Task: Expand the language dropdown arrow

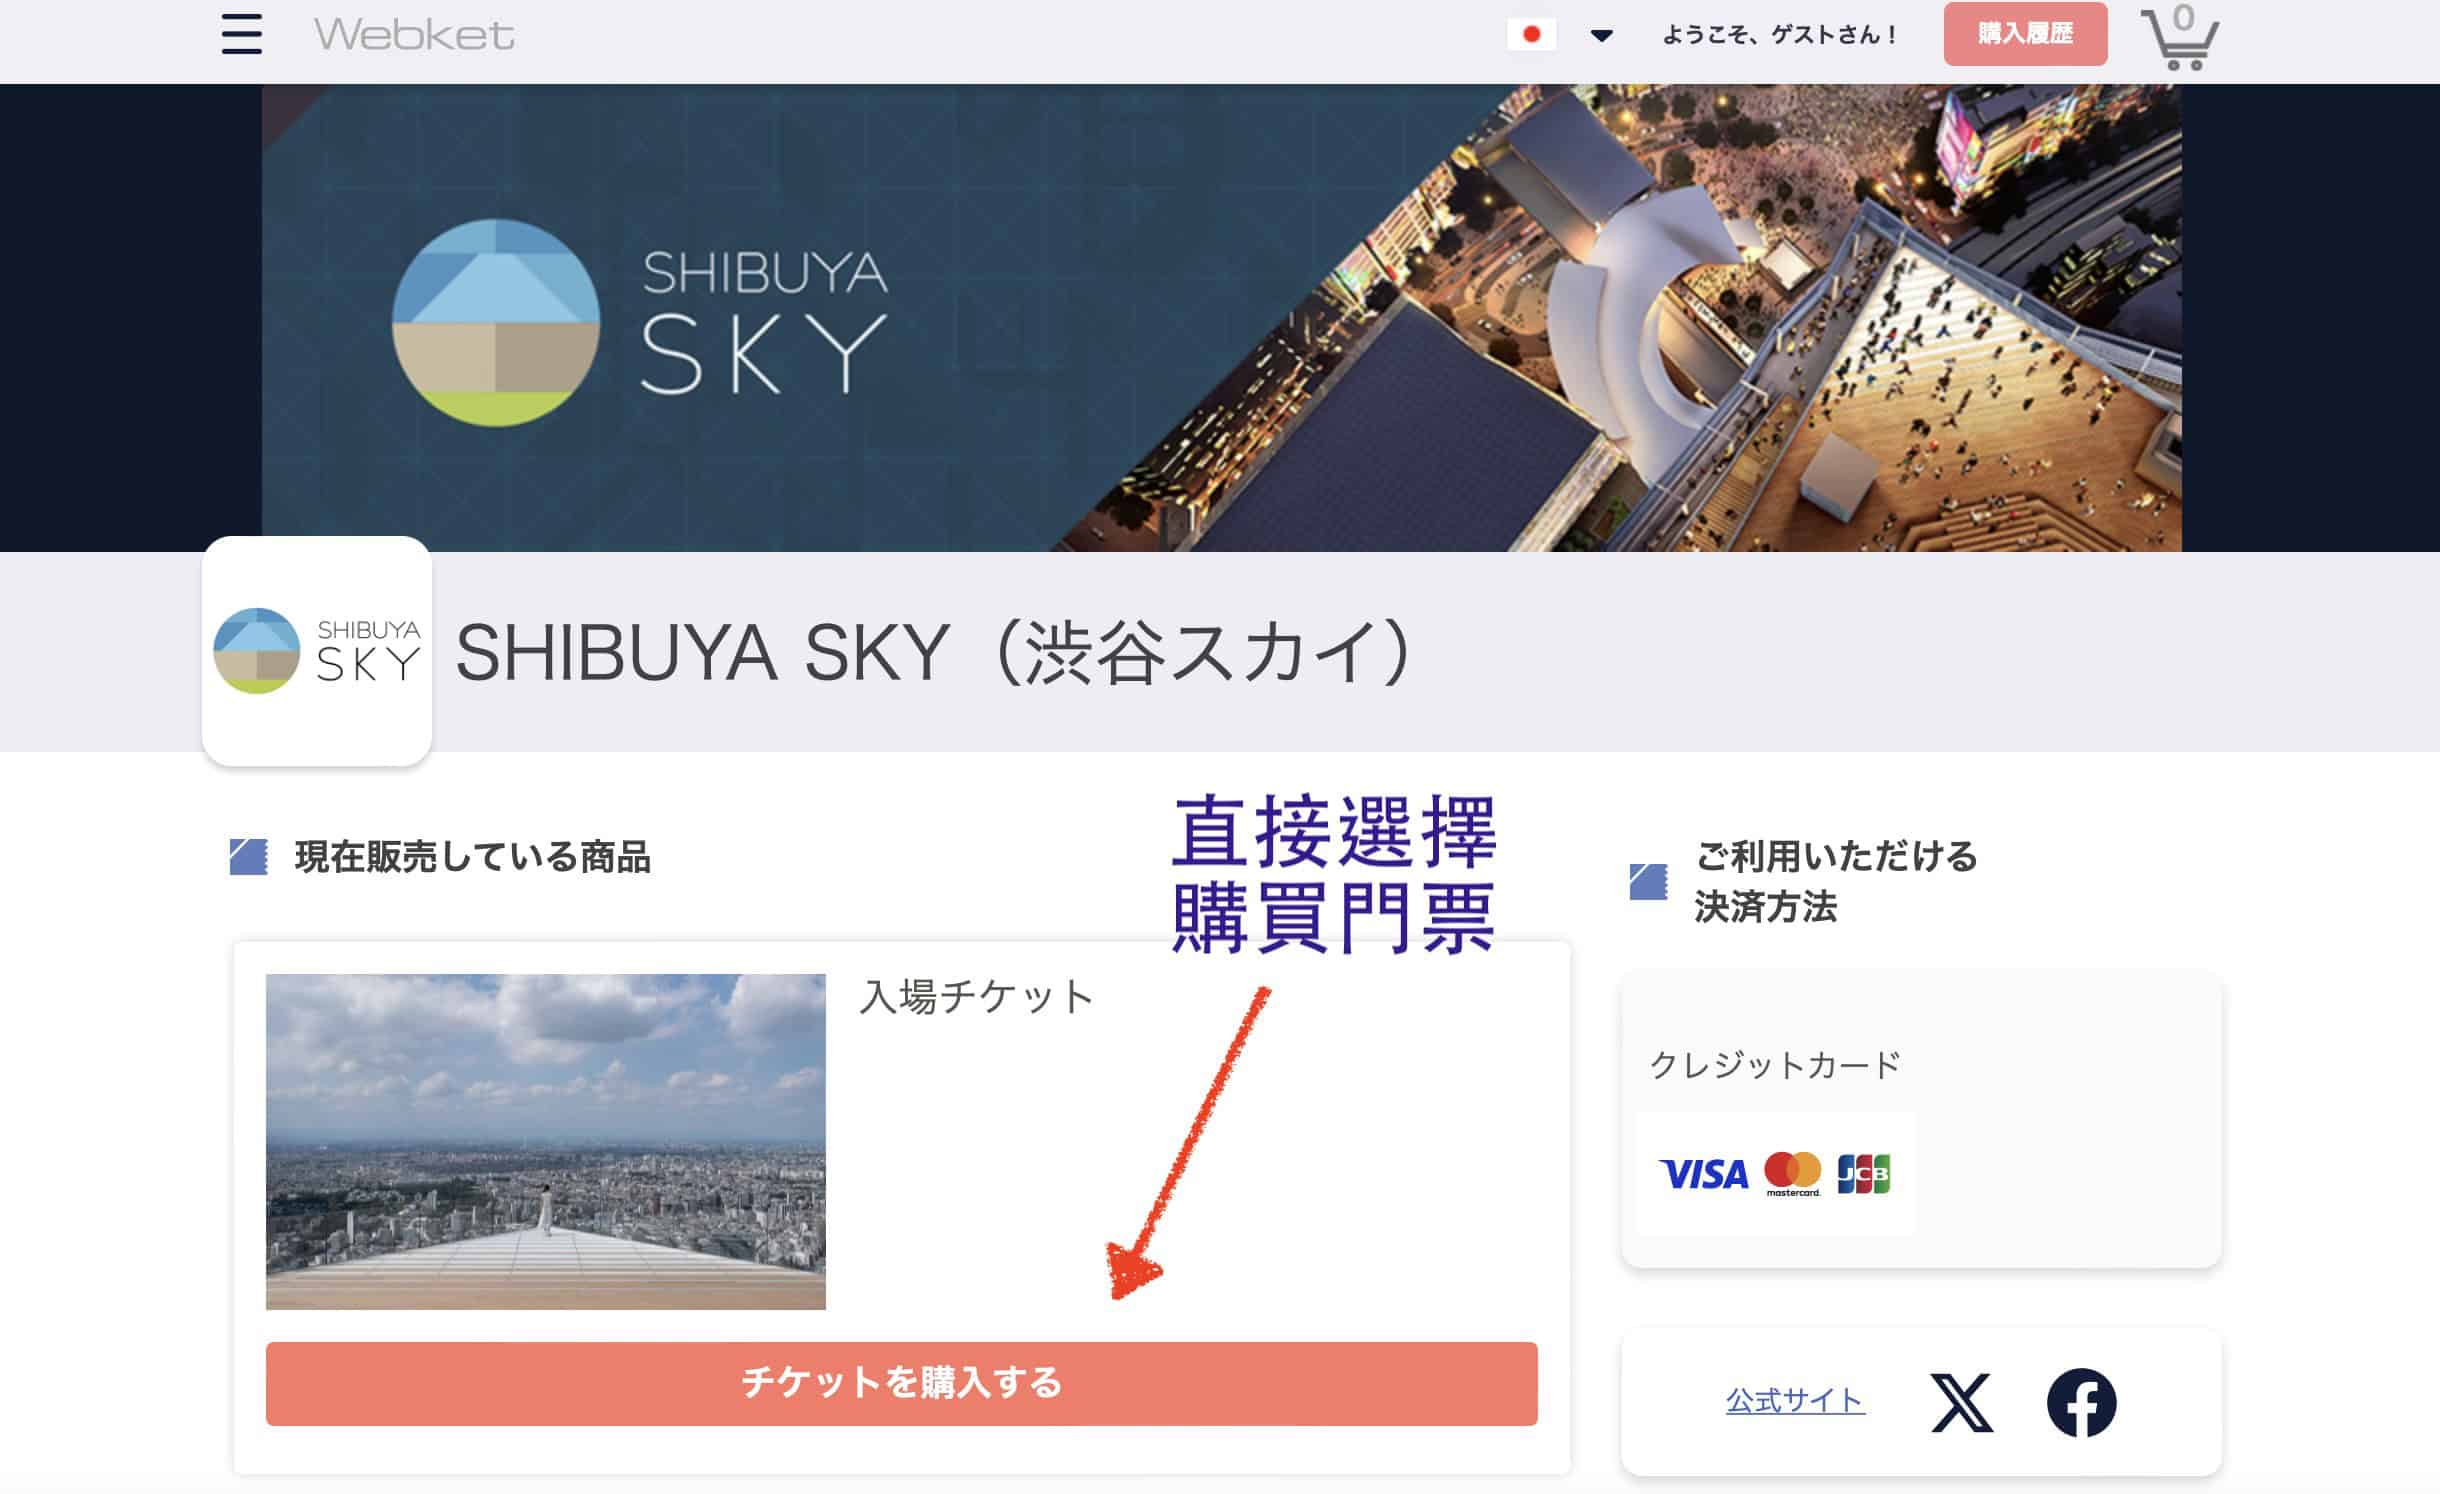Action: (x=1602, y=36)
